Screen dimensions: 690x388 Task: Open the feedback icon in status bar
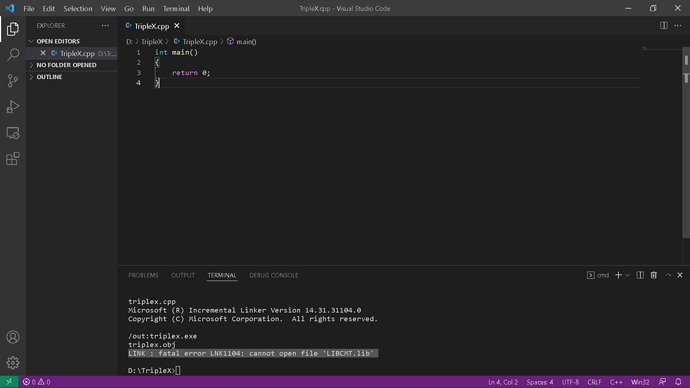[662, 382]
